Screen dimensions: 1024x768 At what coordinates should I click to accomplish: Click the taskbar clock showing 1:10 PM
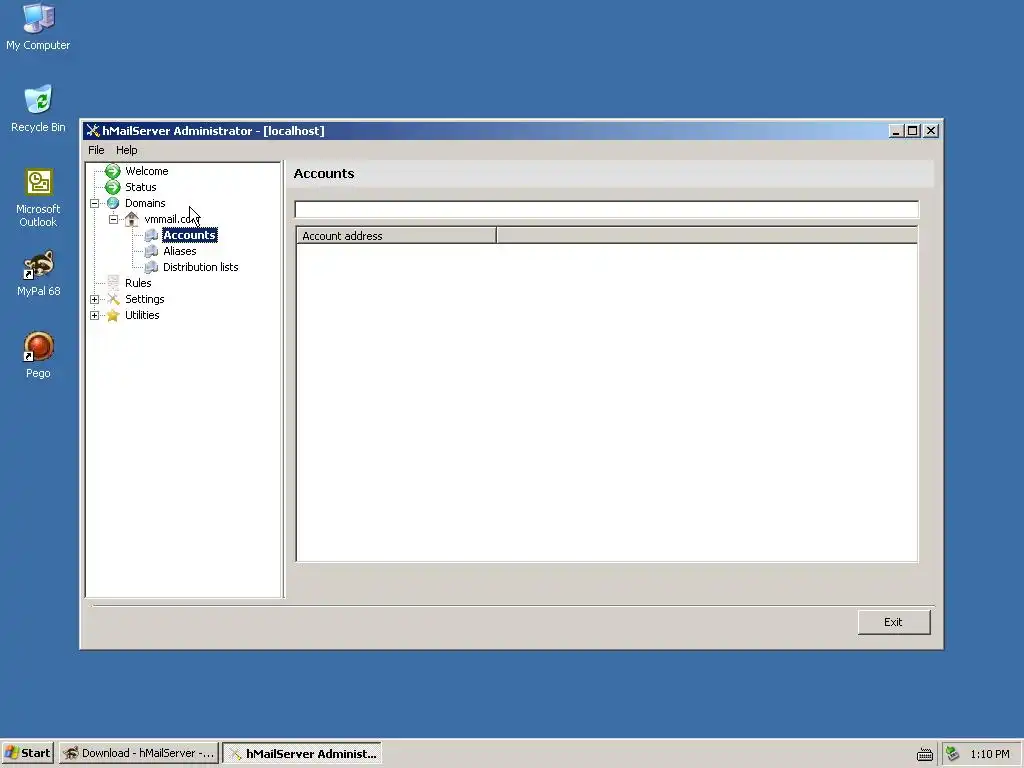pyautogui.click(x=989, y=754)
